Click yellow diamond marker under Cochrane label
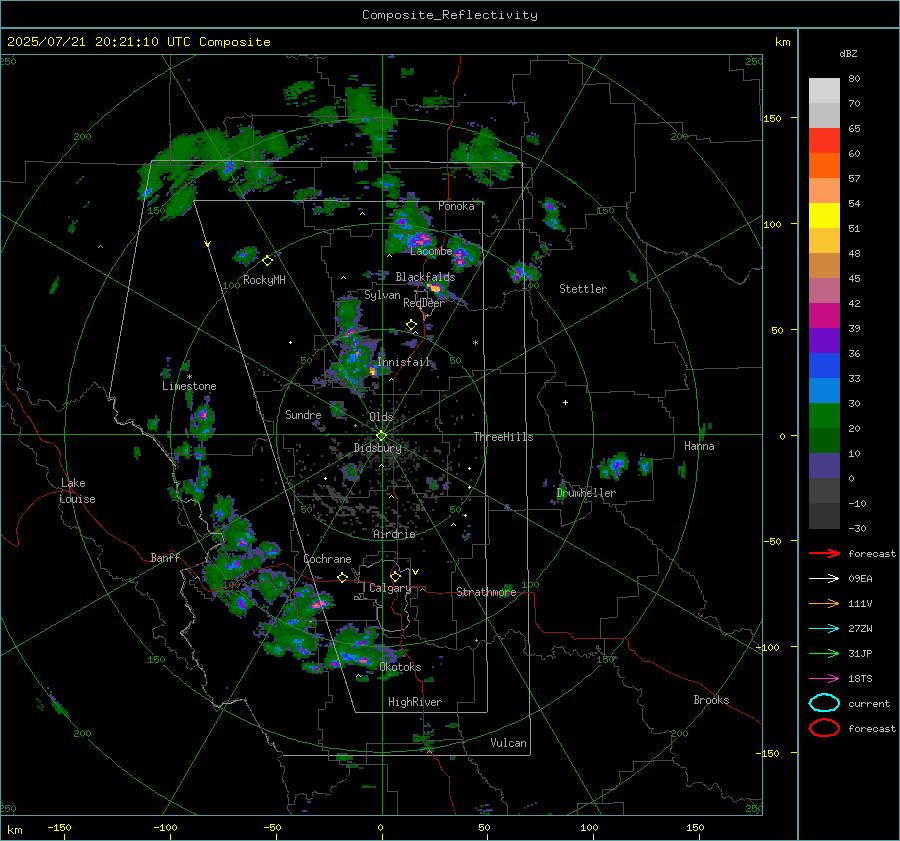Viewport: 900px width, 841px height. [342, 577]
